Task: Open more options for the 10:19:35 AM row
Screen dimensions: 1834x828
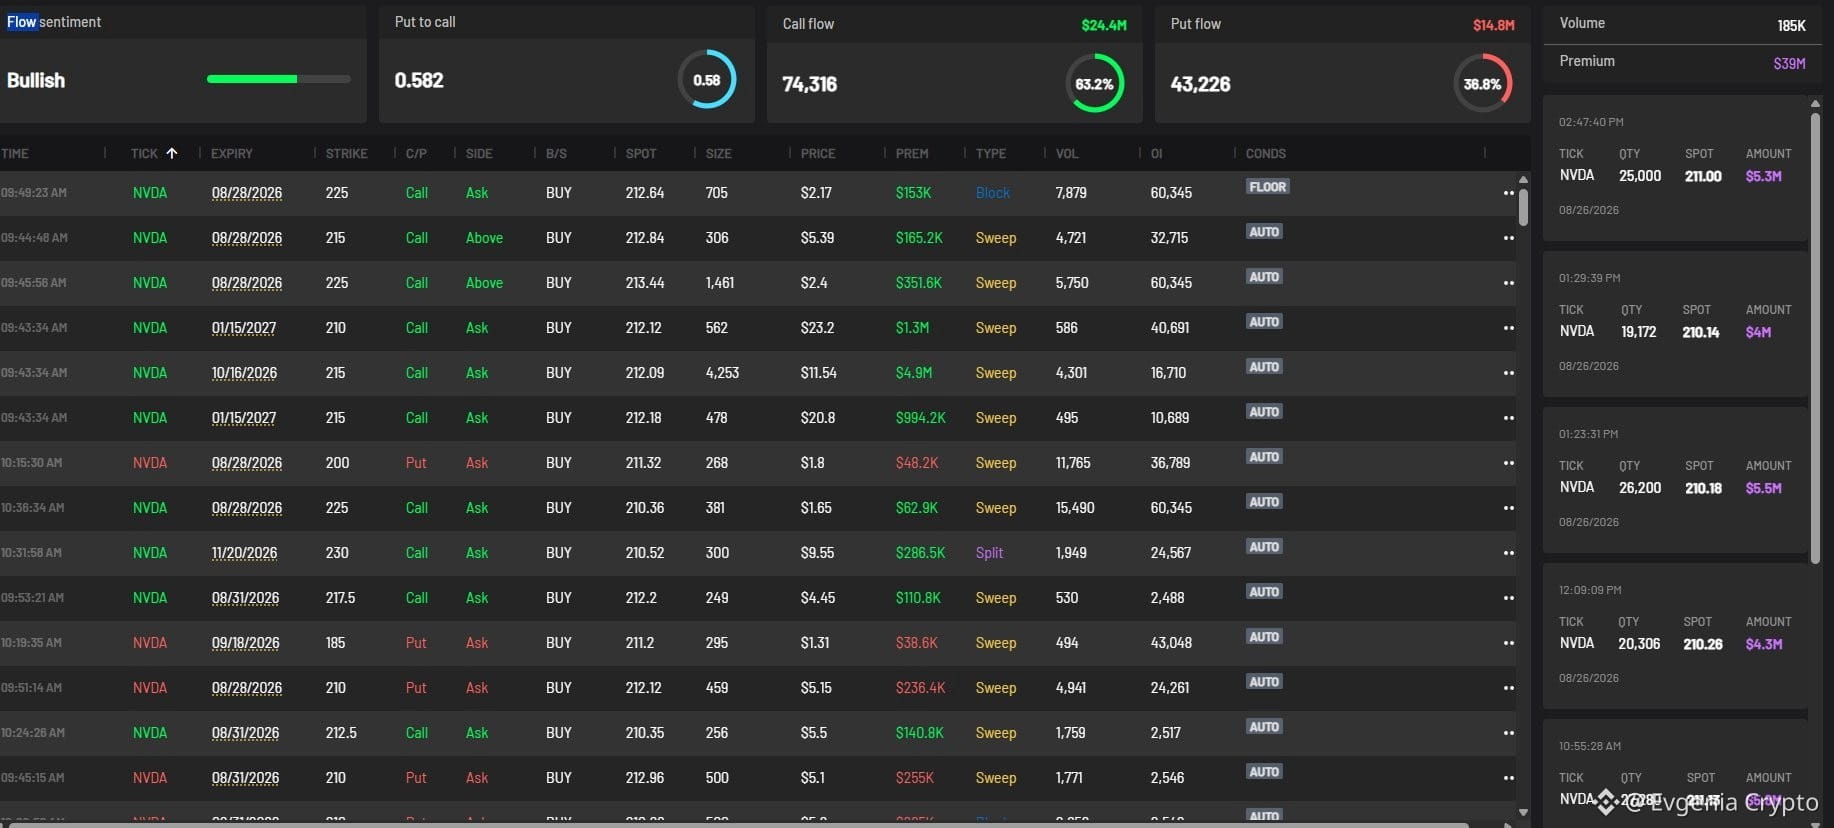Action: click(x=1508, y=643)
